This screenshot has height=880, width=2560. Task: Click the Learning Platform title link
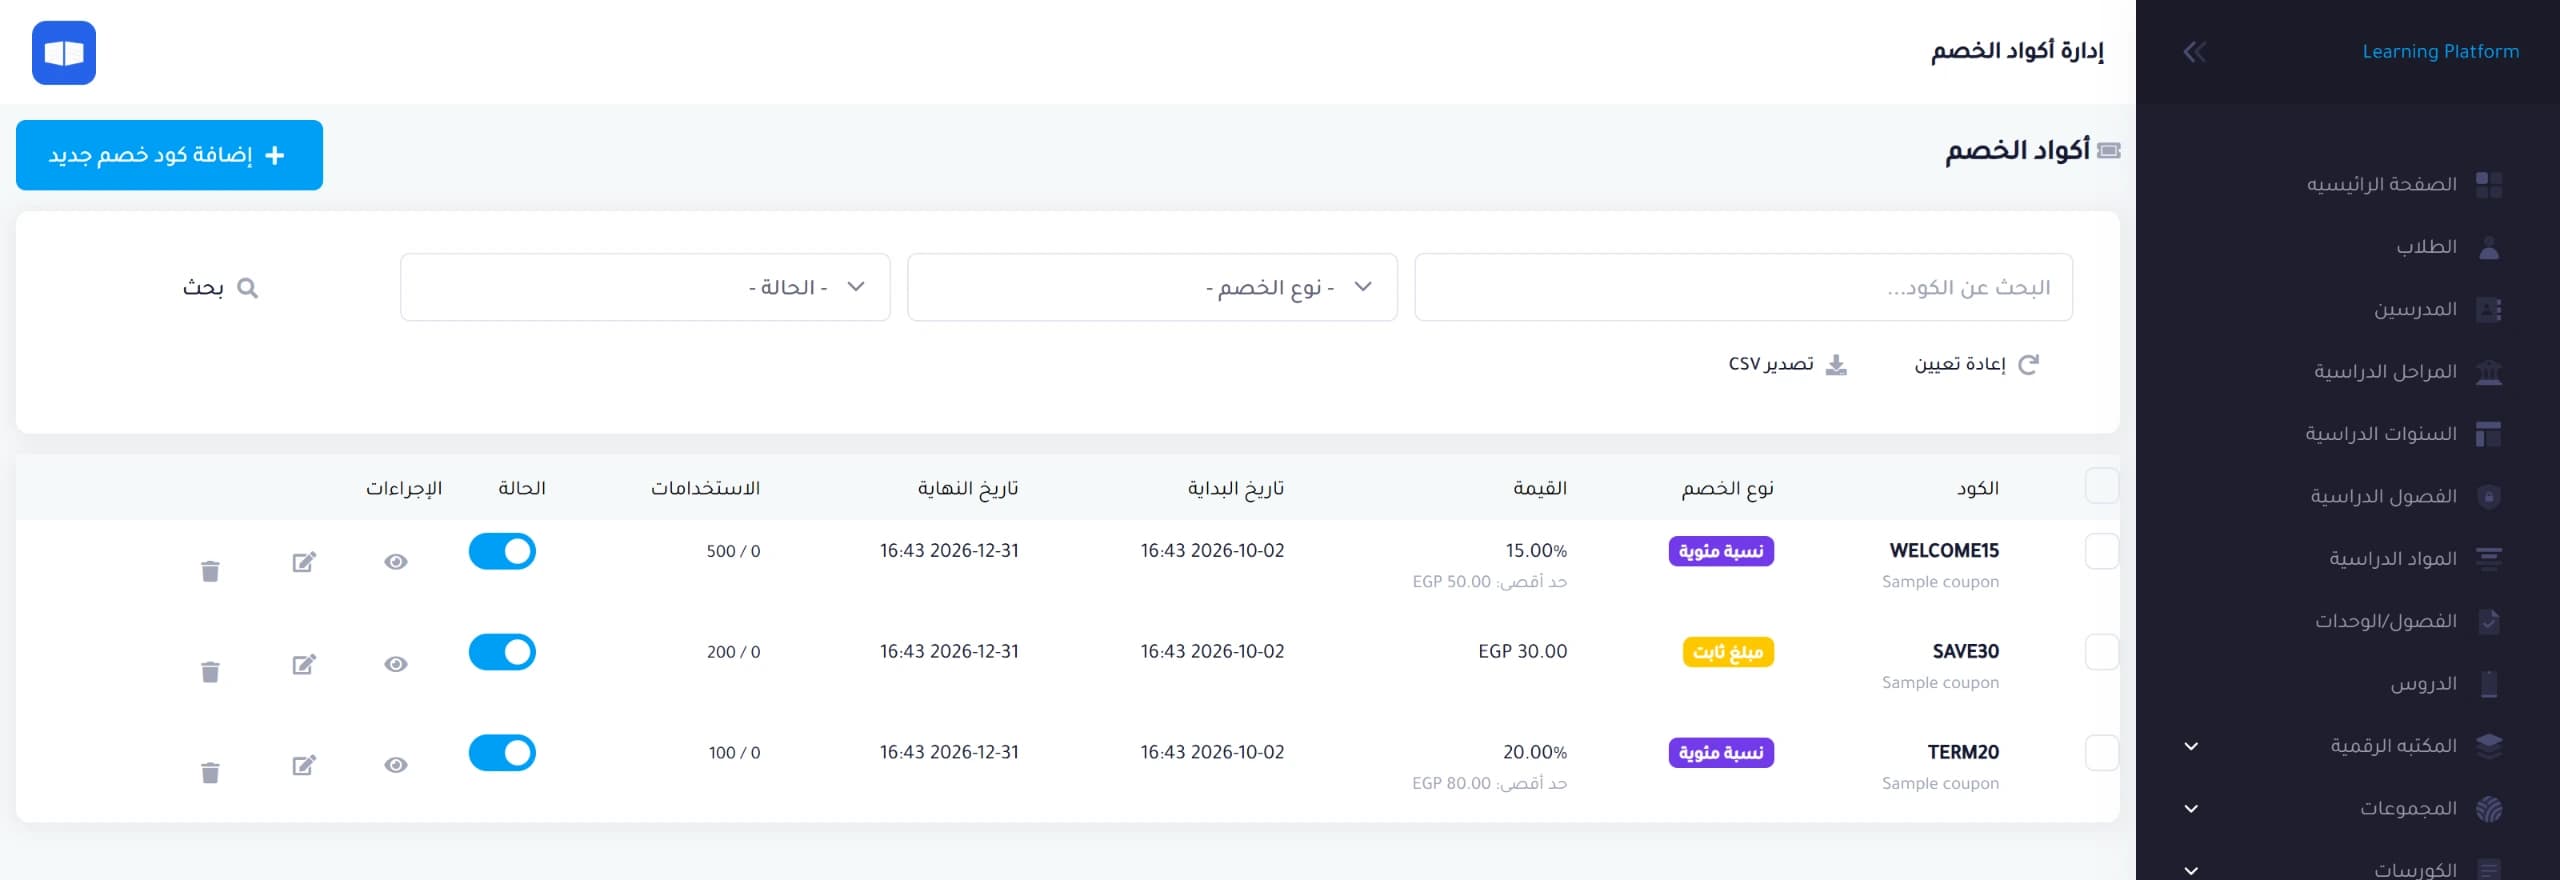point(2440,52)
